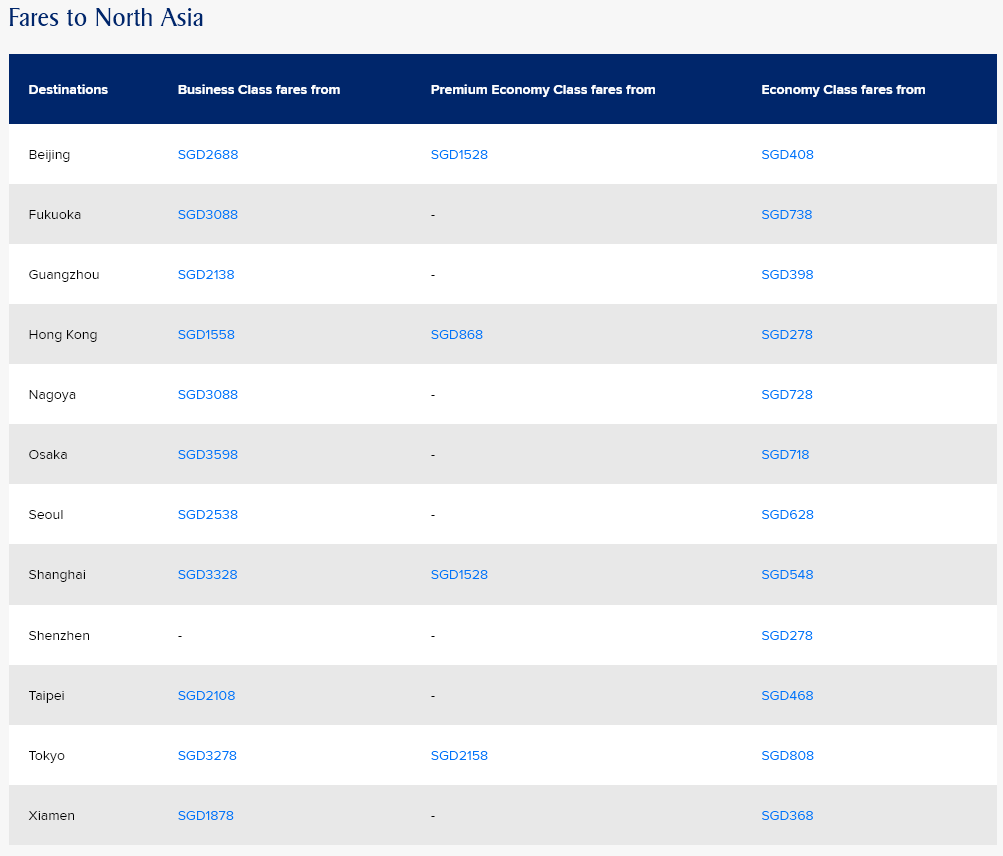The image size is (1003, 856).
Task: Click Tokyo Economy fare SGD808
Action: (x=787, y=756)
